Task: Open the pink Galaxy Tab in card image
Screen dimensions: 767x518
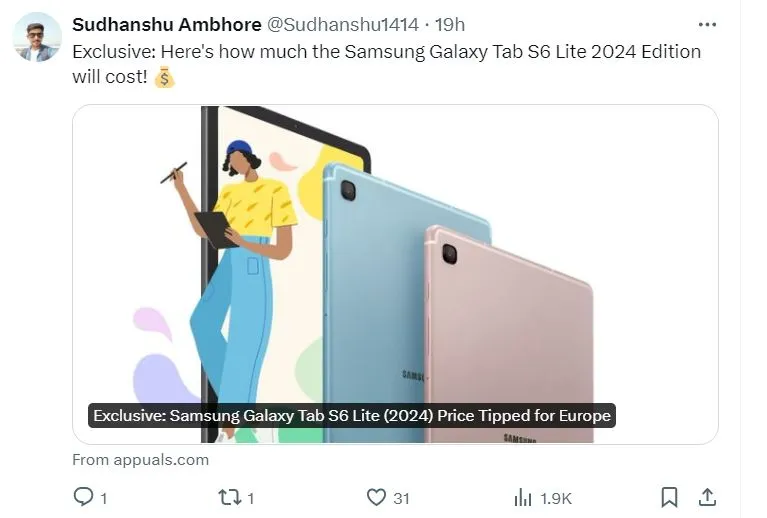Action: tap(509, 335)
